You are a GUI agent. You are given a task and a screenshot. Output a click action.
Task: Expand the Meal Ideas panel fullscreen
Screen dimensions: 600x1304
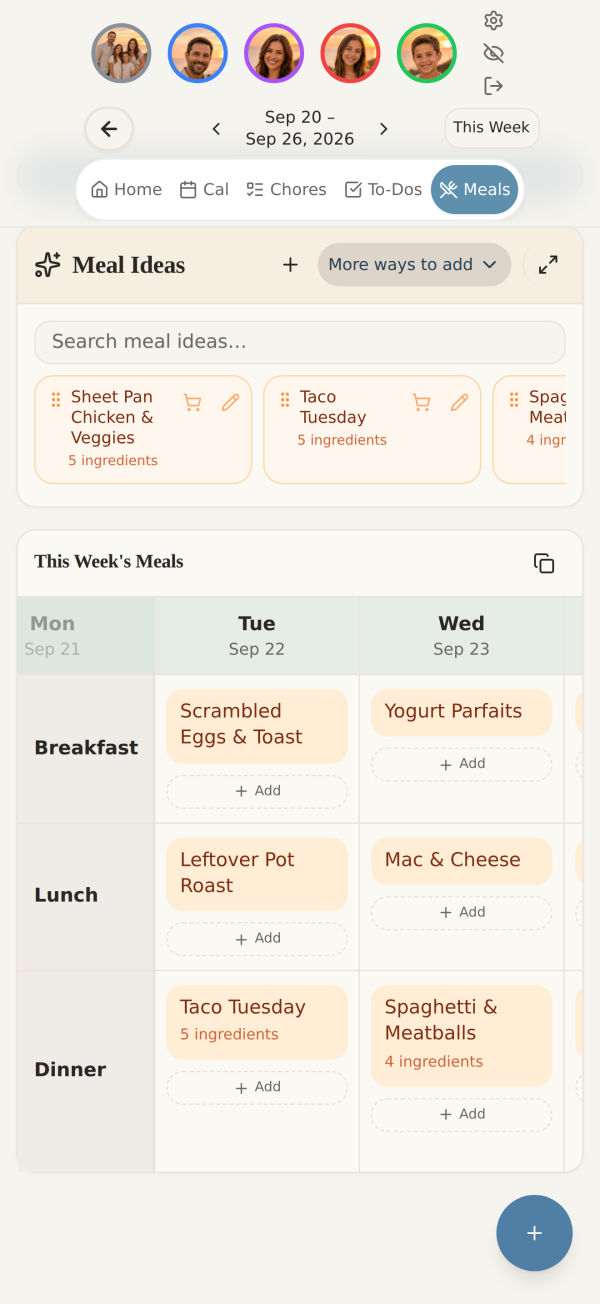548,265
